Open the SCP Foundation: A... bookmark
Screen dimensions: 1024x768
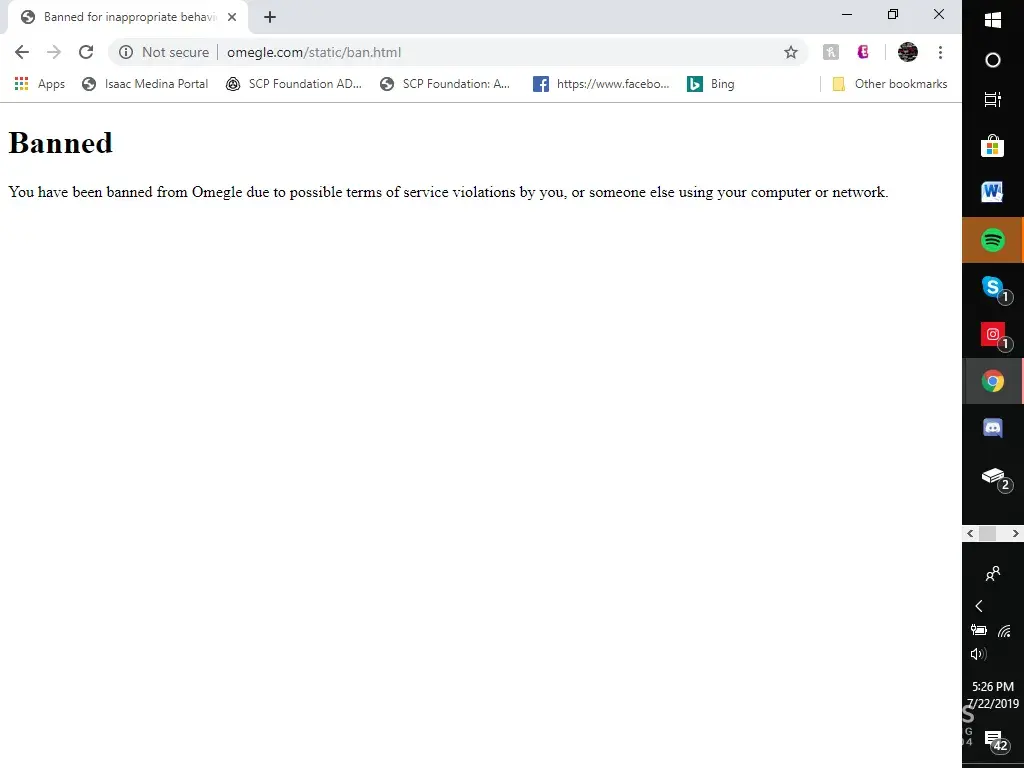(445, 84)
